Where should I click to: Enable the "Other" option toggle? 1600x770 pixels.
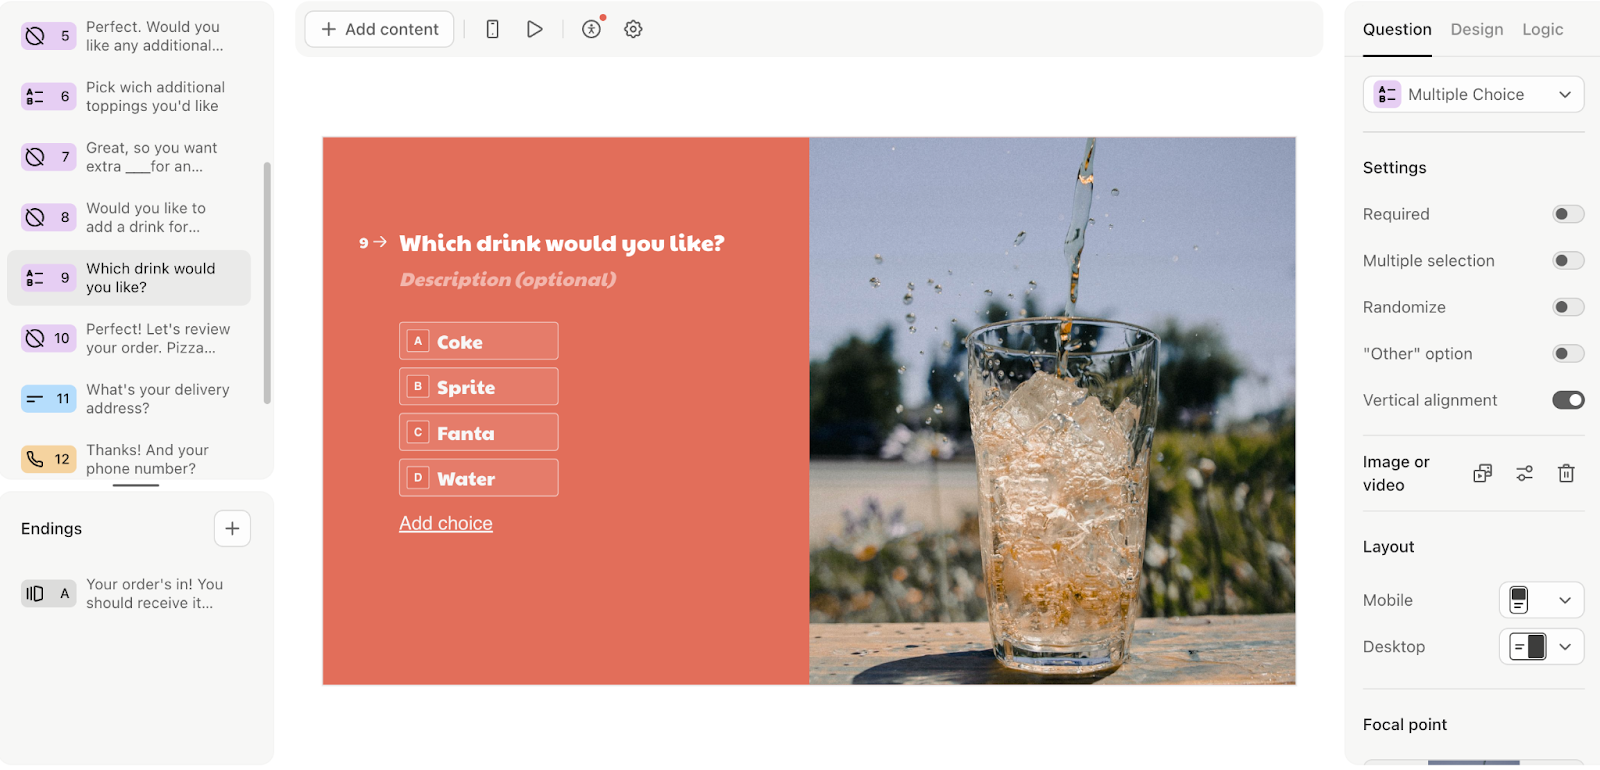(x=1568, y=353)
